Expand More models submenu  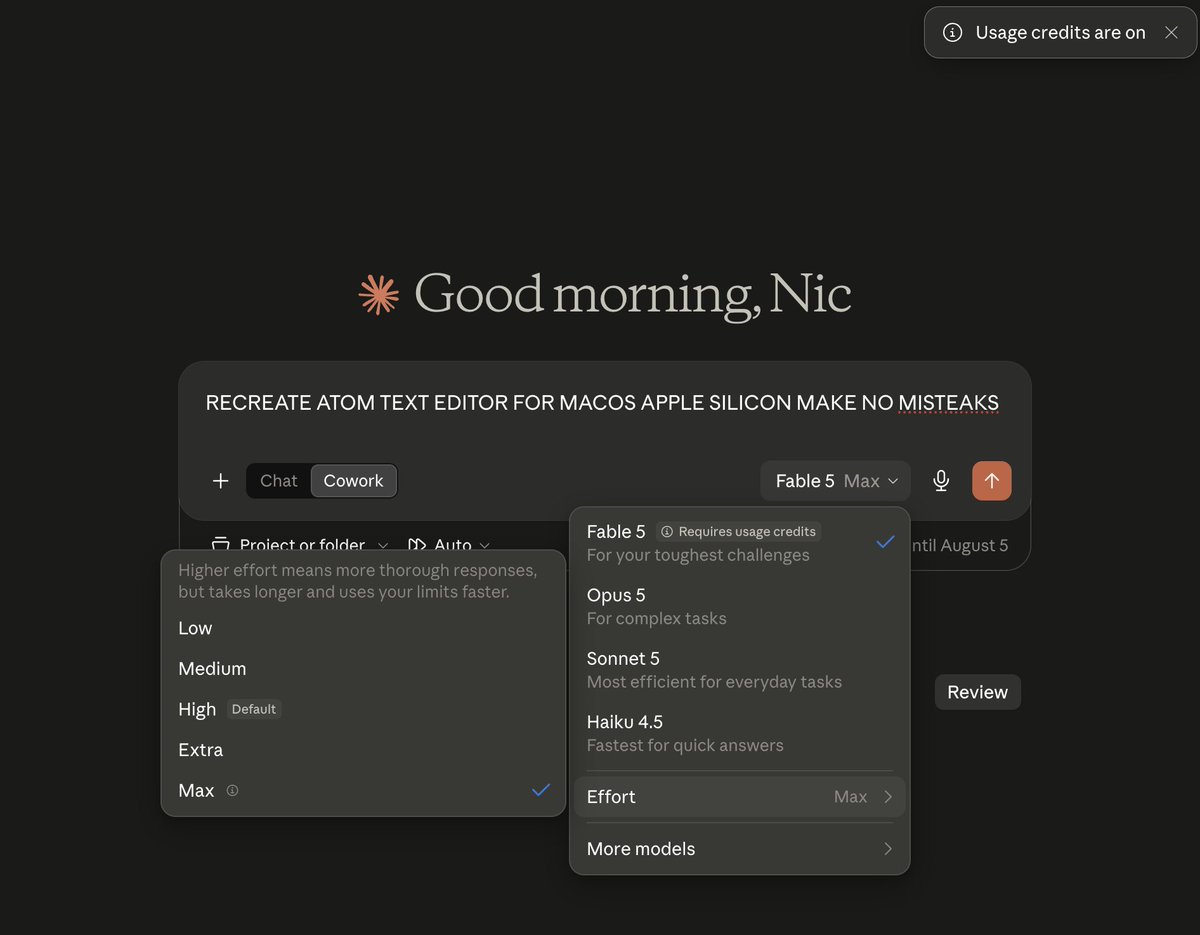coord(740,849)
